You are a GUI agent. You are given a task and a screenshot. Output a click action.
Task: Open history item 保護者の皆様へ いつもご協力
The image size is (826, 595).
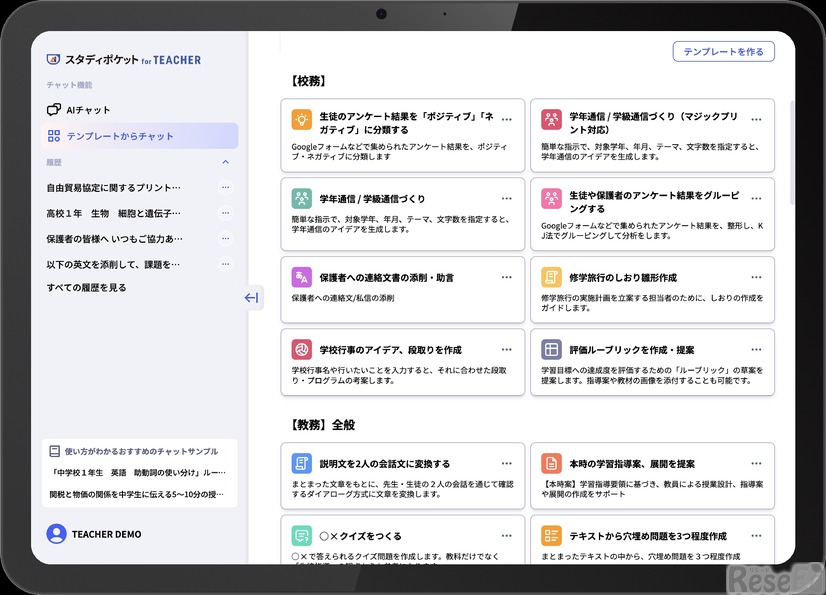pyautogui.click(x=114, y=239)
